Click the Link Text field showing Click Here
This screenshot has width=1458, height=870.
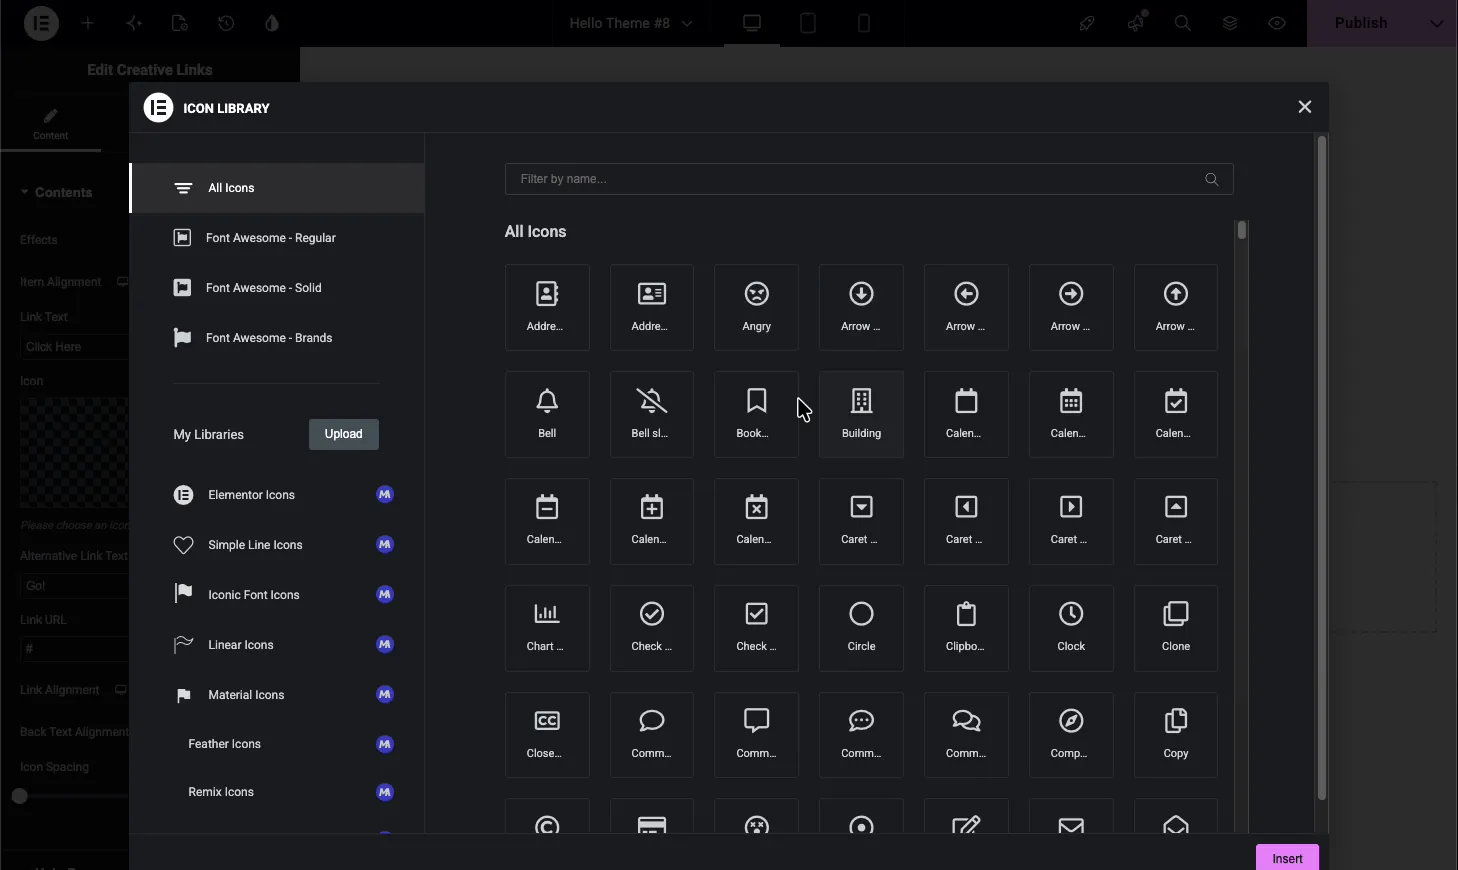pos(74,347)
